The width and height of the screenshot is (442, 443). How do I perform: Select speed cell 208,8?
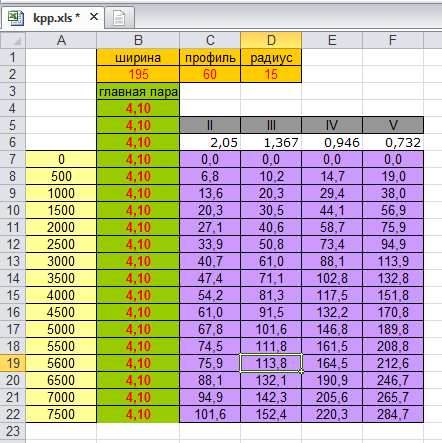coord(393,346)
